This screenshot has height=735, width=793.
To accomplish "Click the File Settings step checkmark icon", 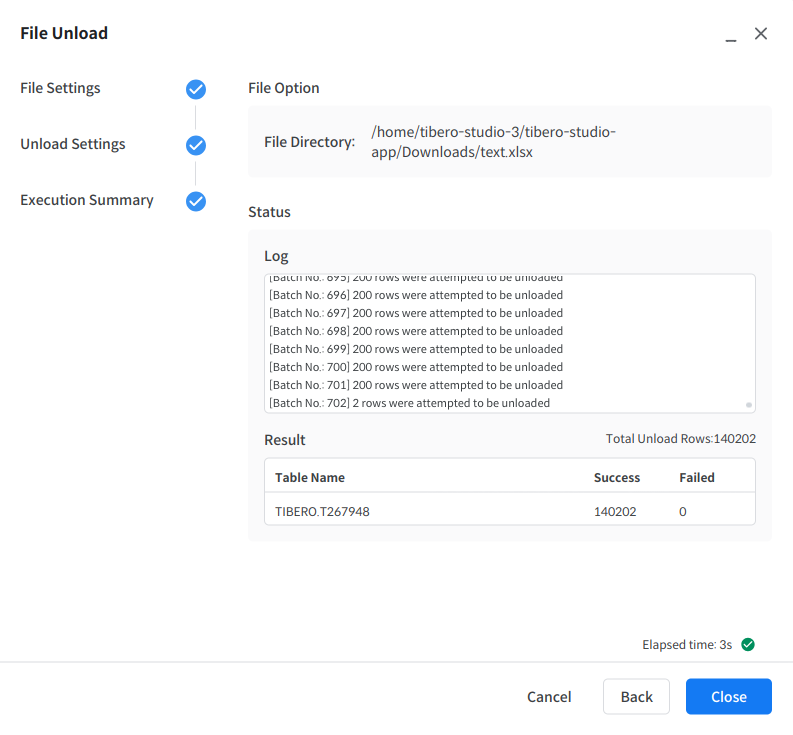I will tap(196, 89).
